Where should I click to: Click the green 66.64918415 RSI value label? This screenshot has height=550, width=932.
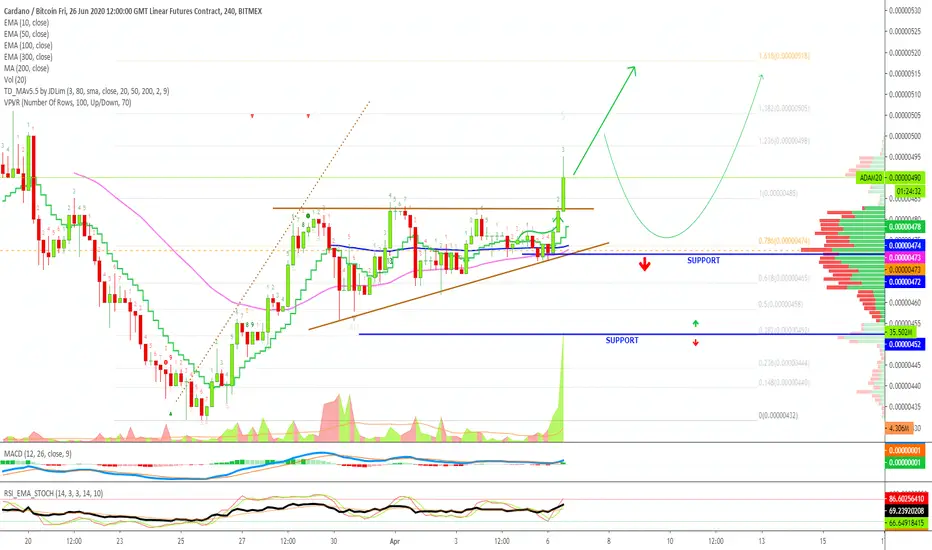coord(905,523)
